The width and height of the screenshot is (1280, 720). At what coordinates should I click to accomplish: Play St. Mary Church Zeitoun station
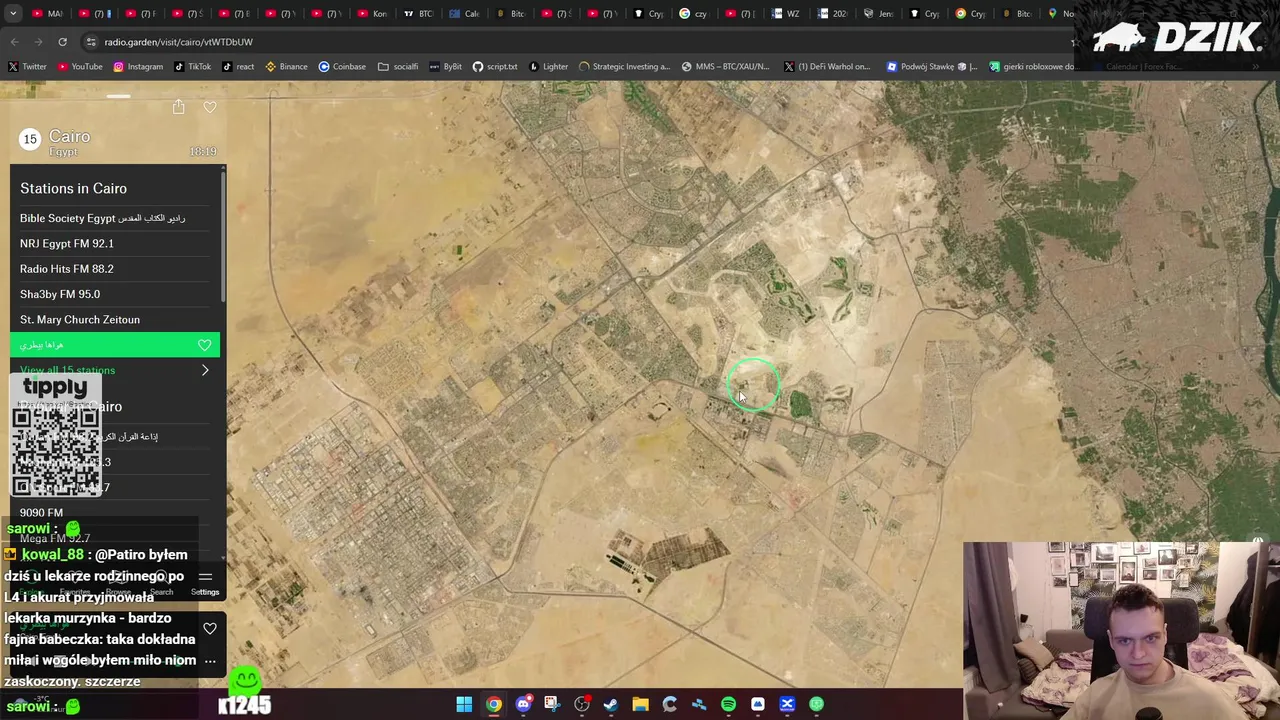coord(115,319)
